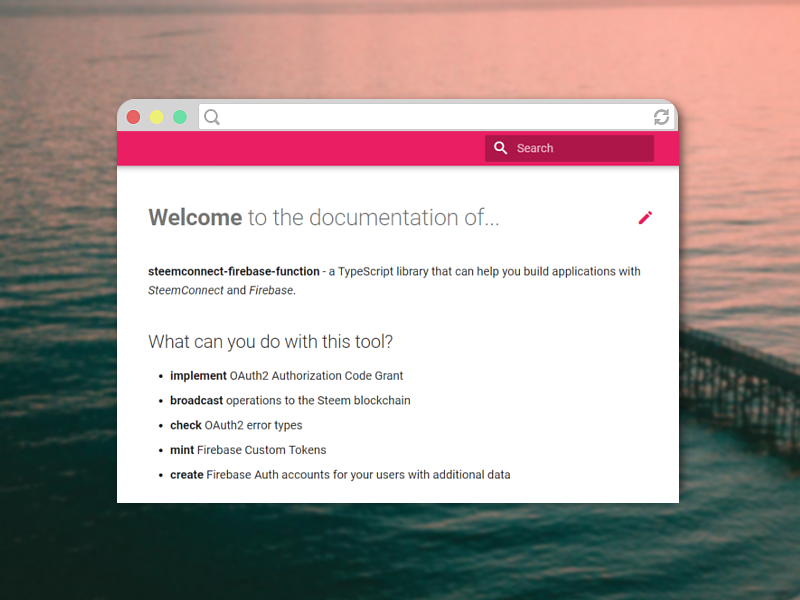Click the italic Firebase text
The image size is (800, 600).
271,290
